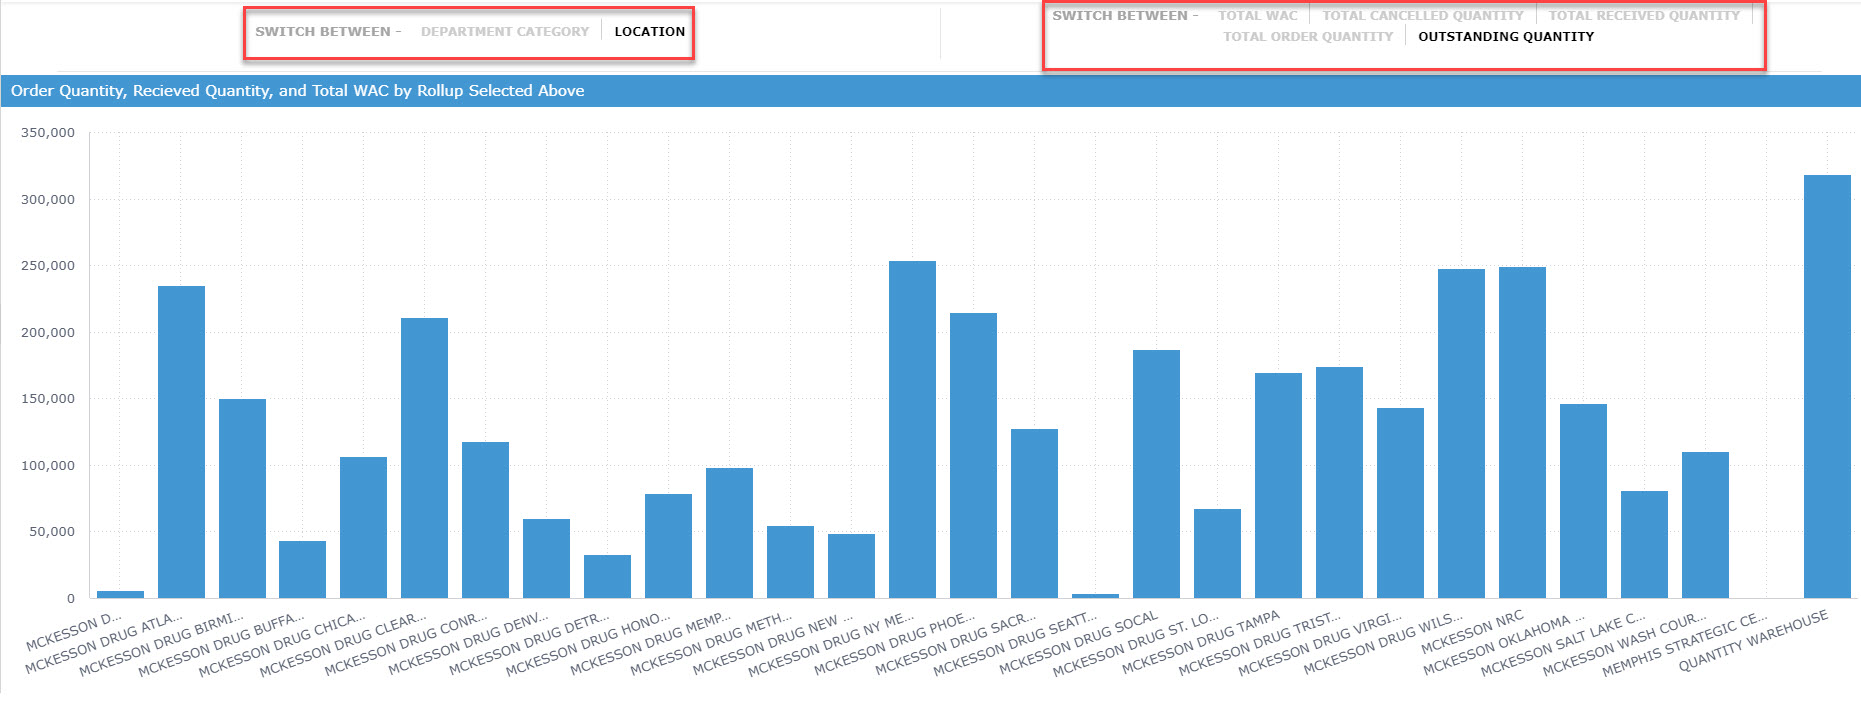This screenshot has height=709, width=1861.
Task: Click the McKesson Drug Virgi... bar
Action: click(1400, 503)
